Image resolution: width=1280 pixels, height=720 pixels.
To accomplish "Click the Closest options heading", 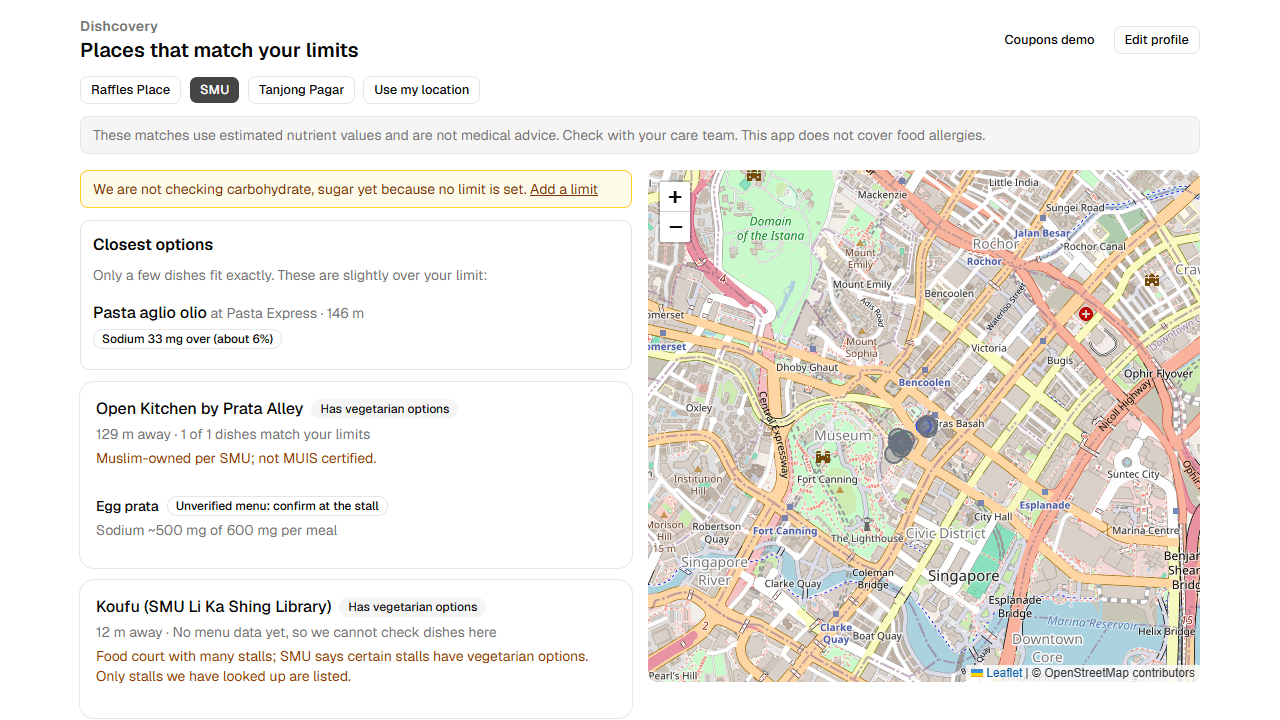I will tap(153, 245).
